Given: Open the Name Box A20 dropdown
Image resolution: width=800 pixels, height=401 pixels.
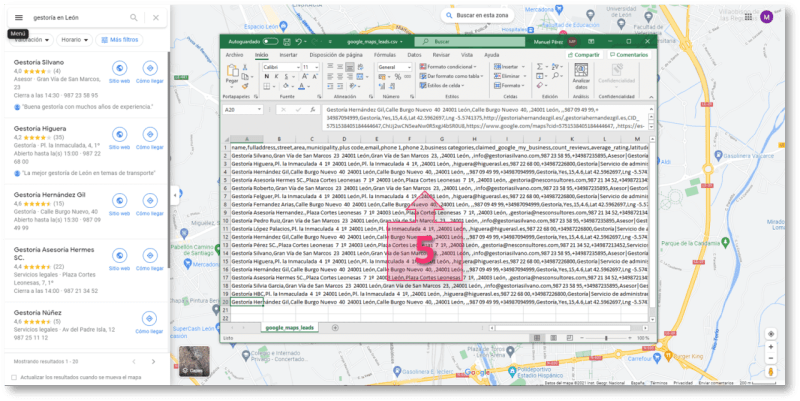Looking at the screenshot, I should click(259, 110).
